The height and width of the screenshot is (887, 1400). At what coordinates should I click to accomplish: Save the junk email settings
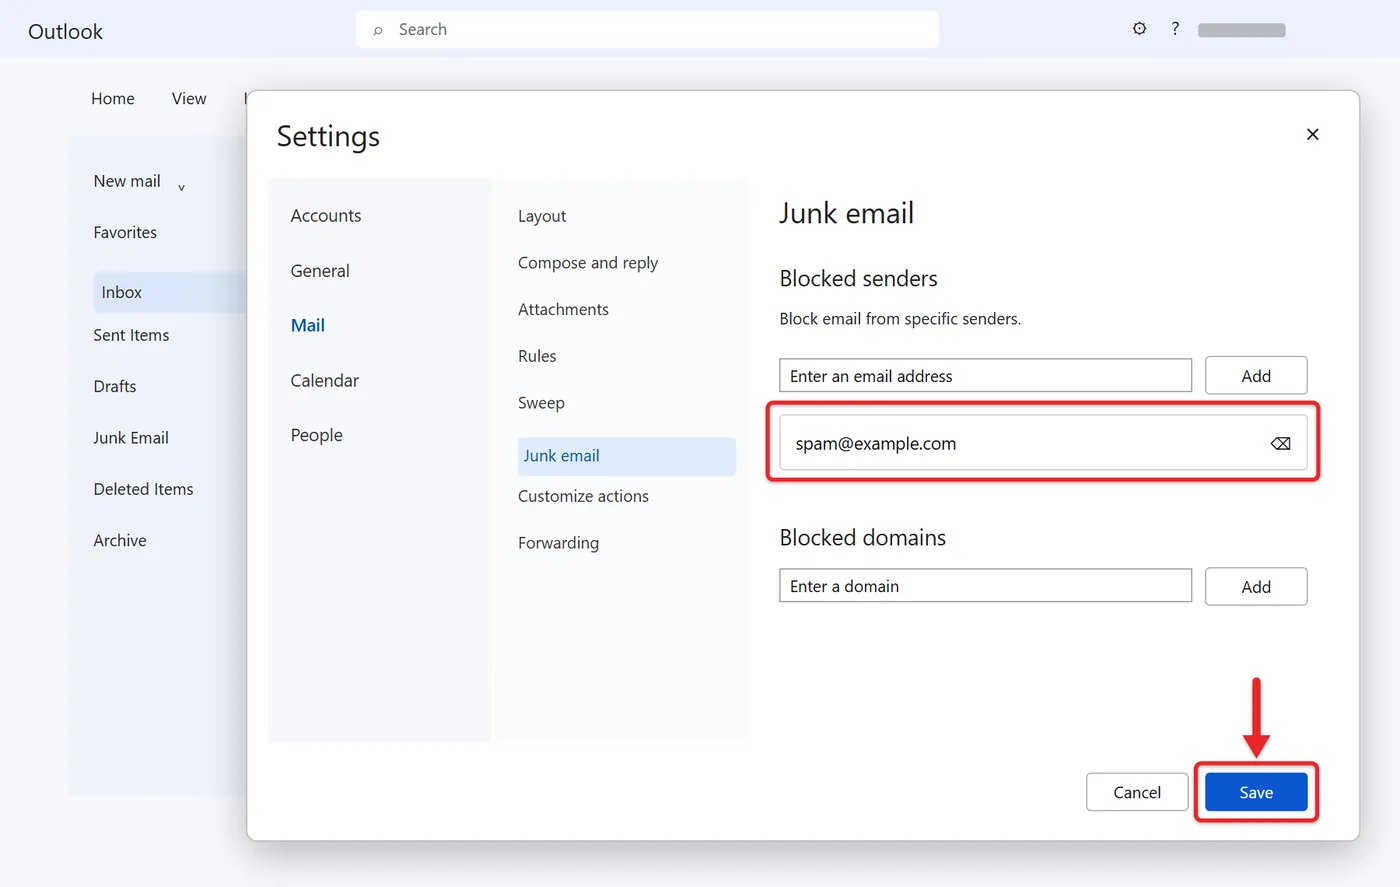click(x=1256, y=792)
